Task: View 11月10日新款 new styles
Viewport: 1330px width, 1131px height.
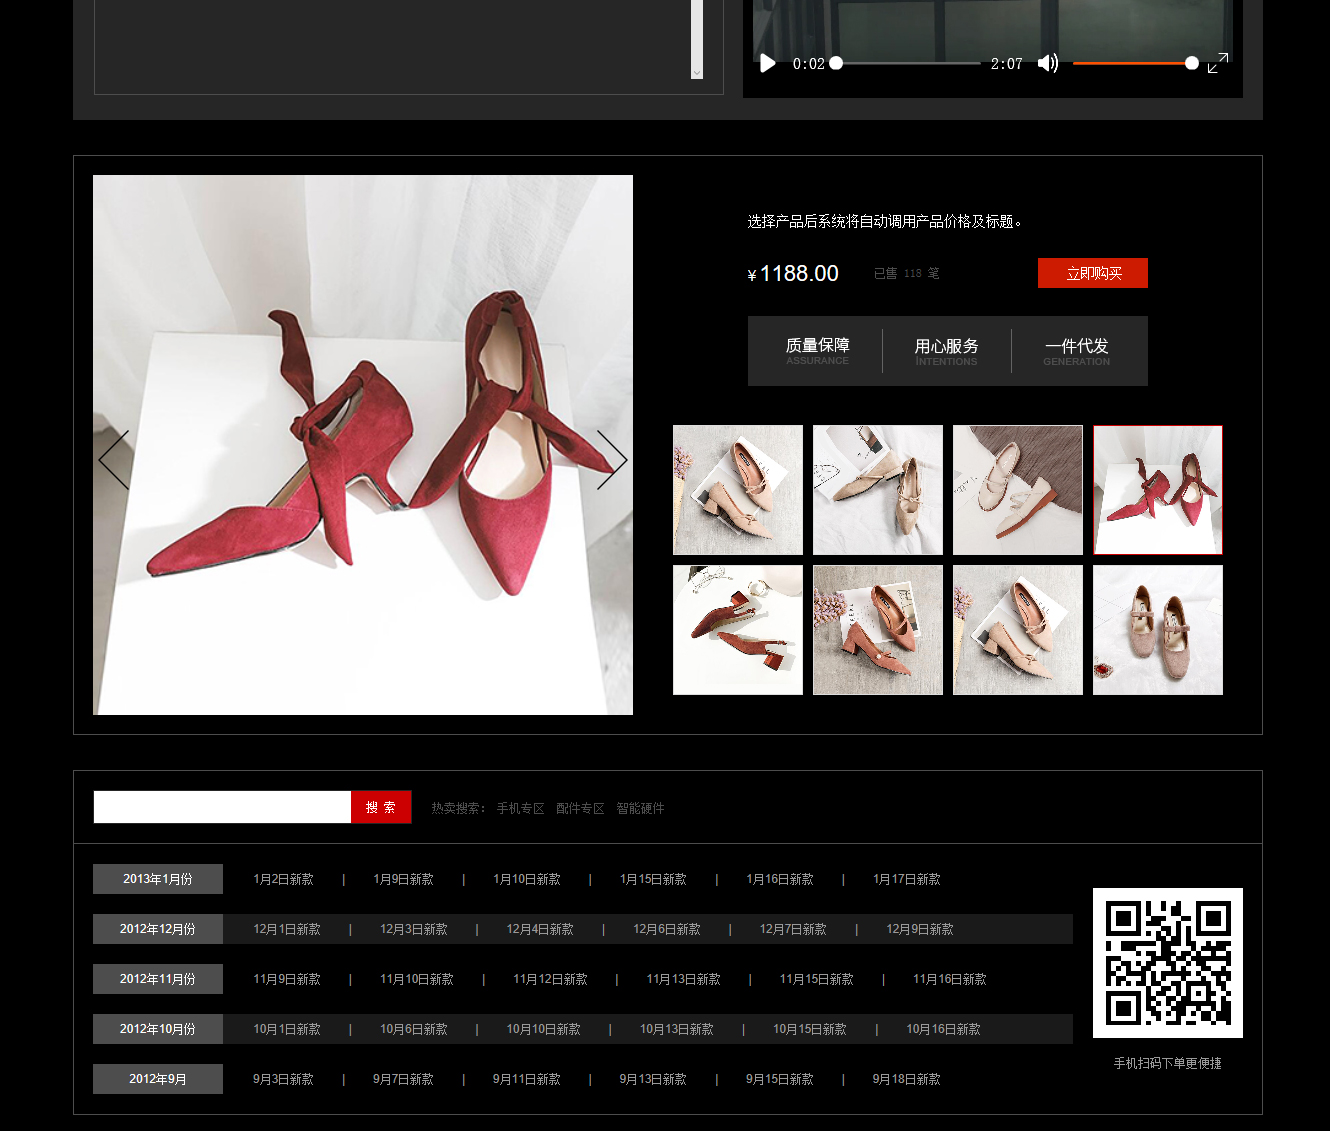Action: point(417,979)
